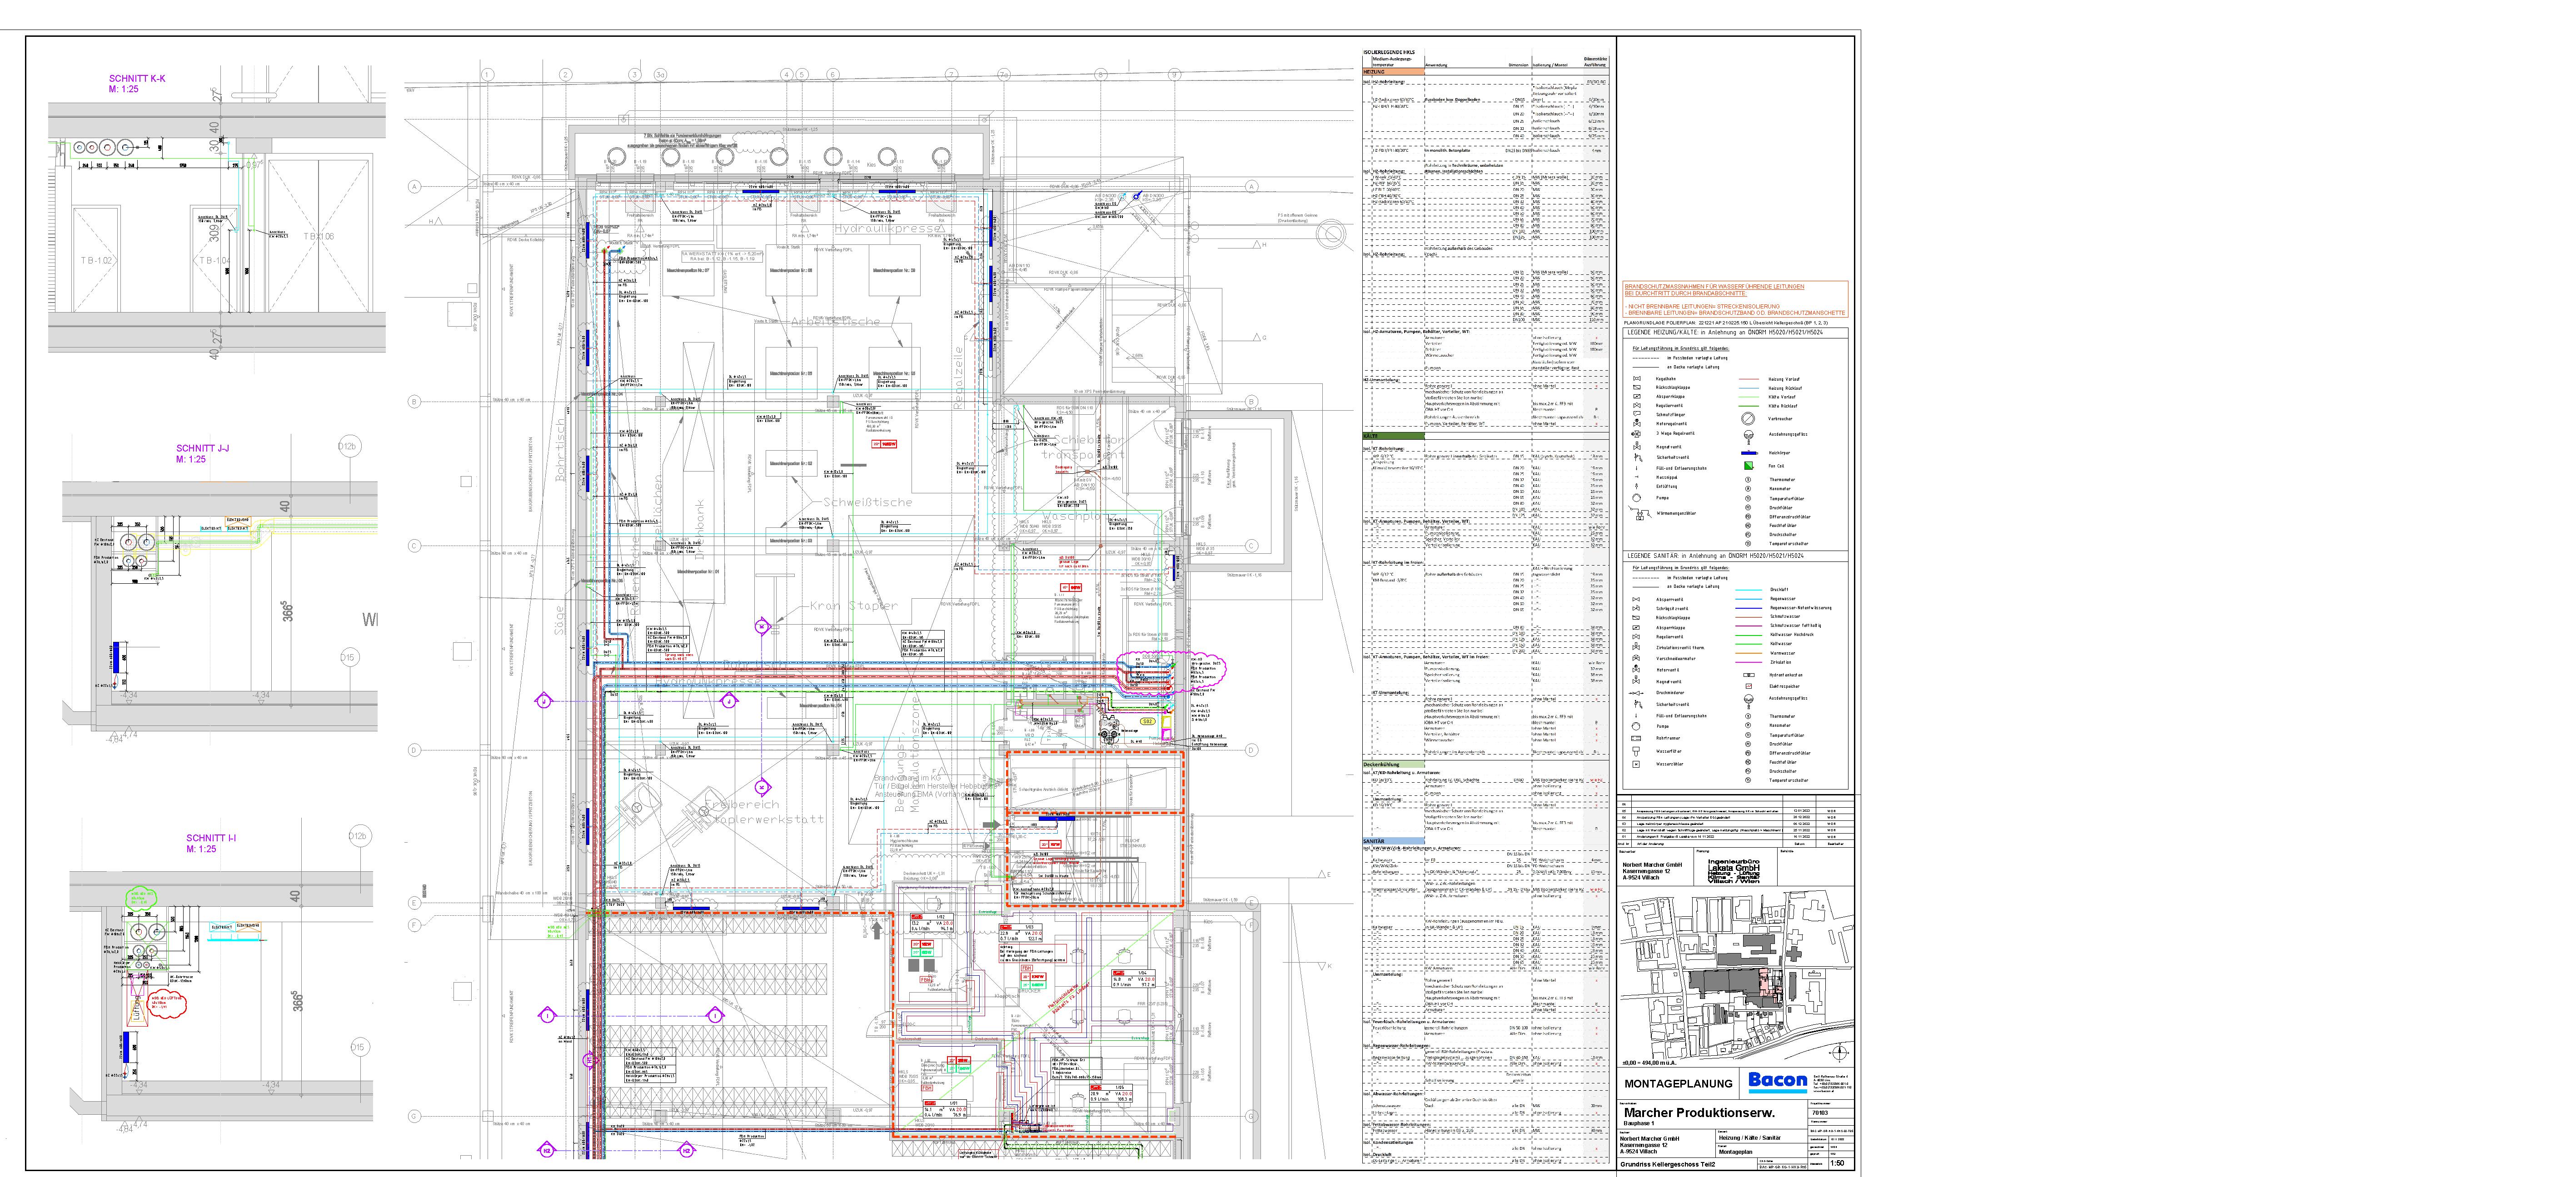Click the SCHNITT J-J section title
Viewport: 2576px width, 1177px height.
point(202,448)
